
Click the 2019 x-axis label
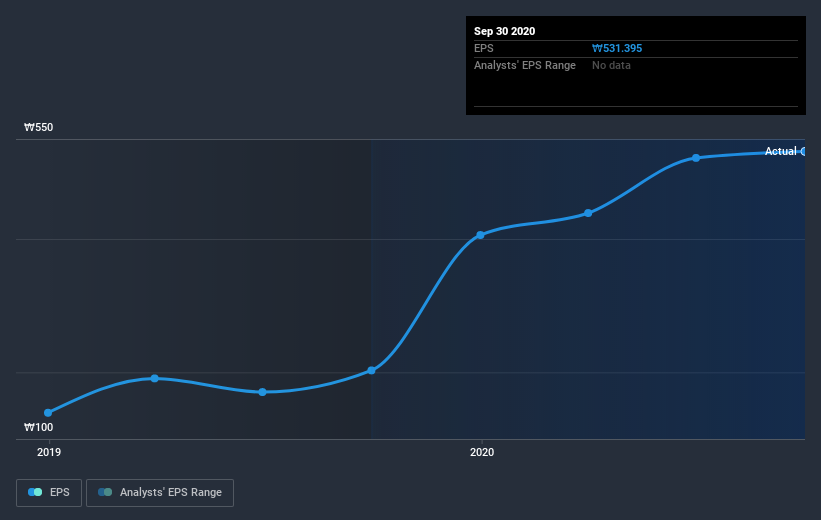click(49, 452)
